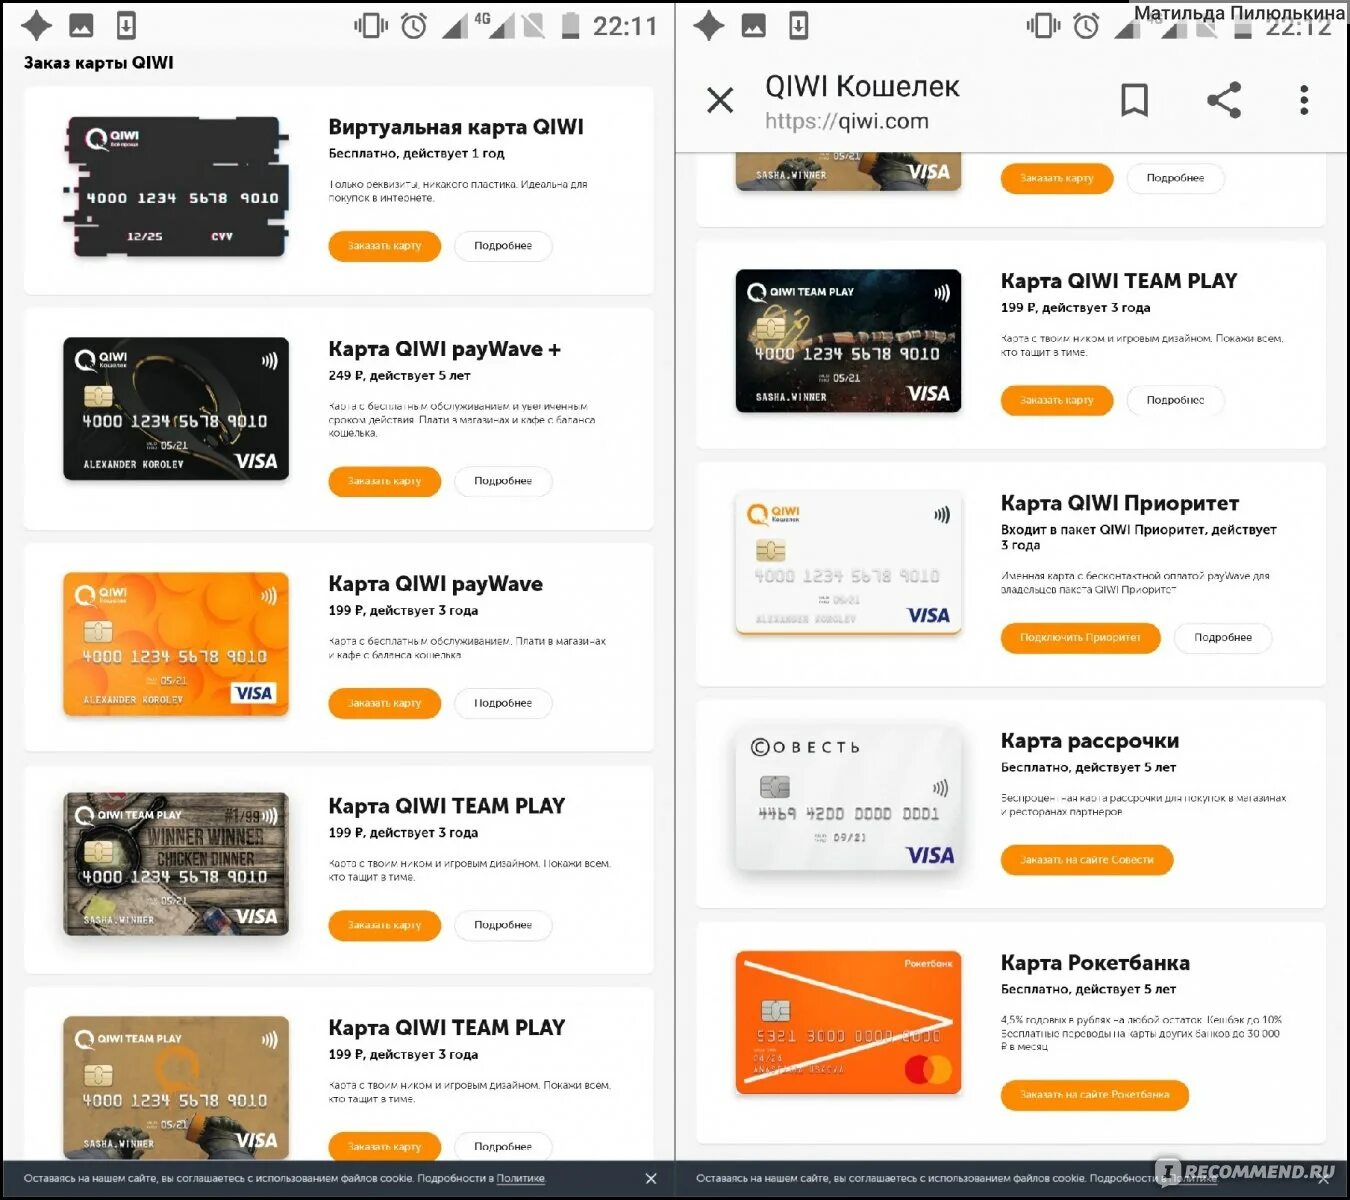This screenshot has height=1200, width=1350.
Task: Tap the Карта QIWI payWave + title
Action: point(445,349)
